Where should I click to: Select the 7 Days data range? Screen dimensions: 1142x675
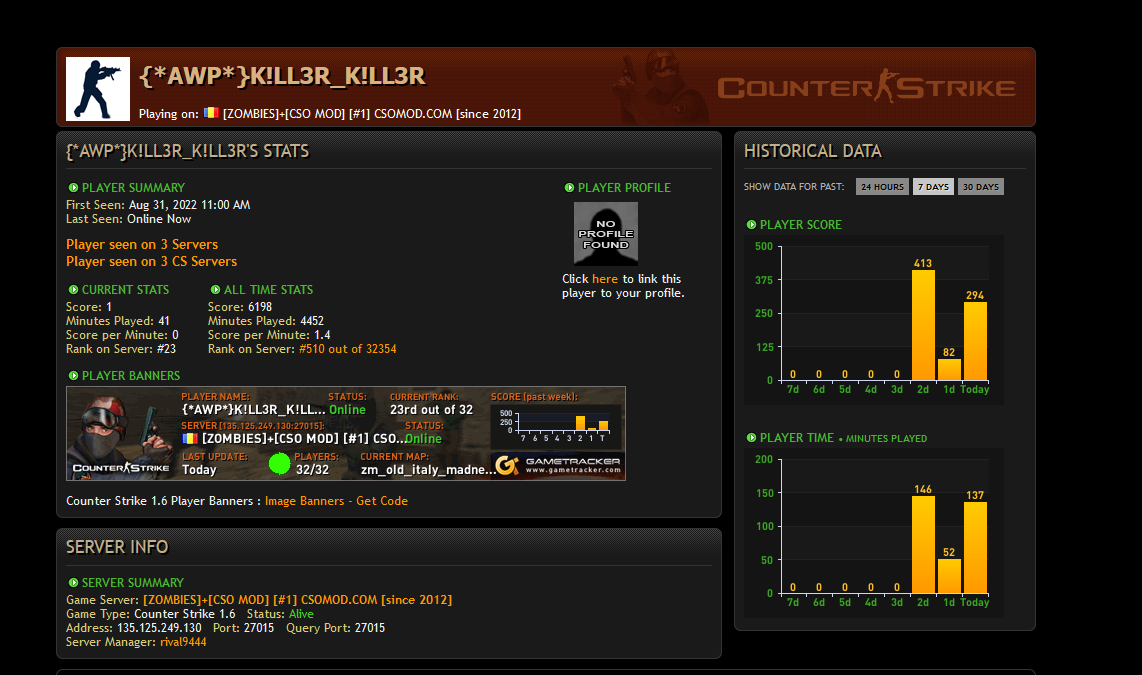[x=933, y=187]
